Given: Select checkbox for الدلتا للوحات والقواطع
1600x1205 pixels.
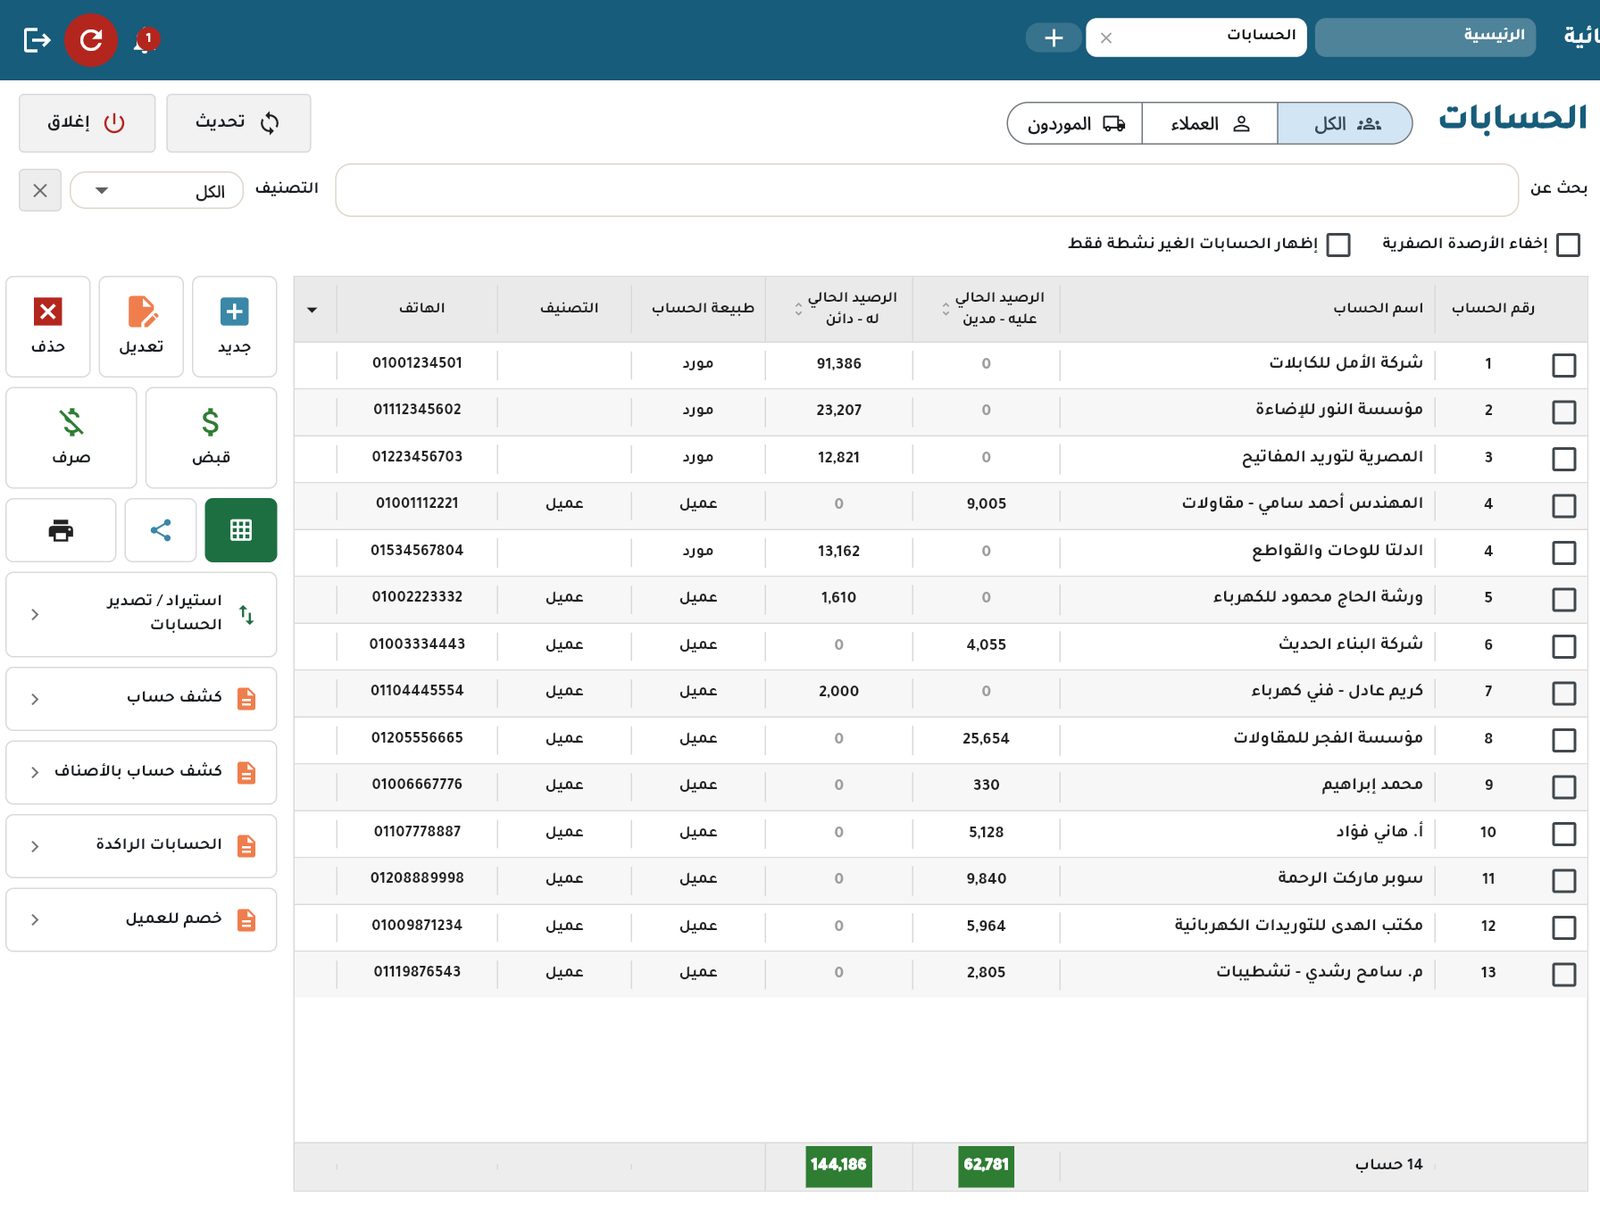Looking at the screenshot, I should [1564, 553].
